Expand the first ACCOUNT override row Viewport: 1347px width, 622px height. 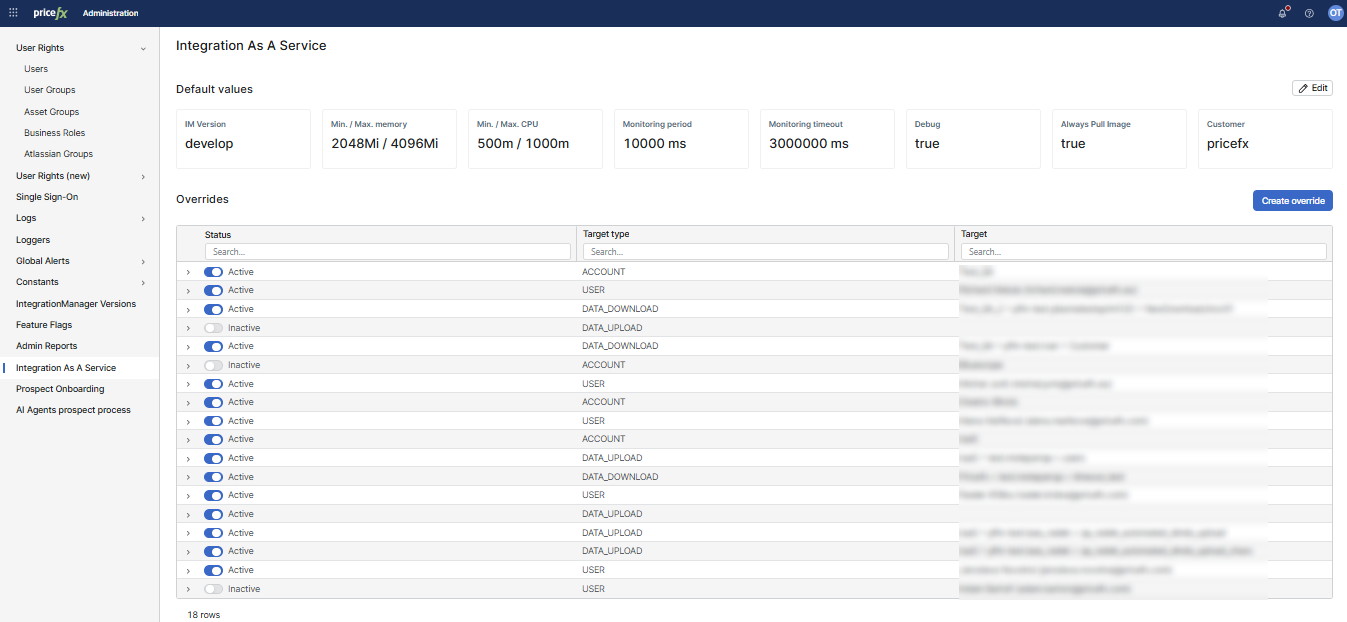(x=188, y=272)
